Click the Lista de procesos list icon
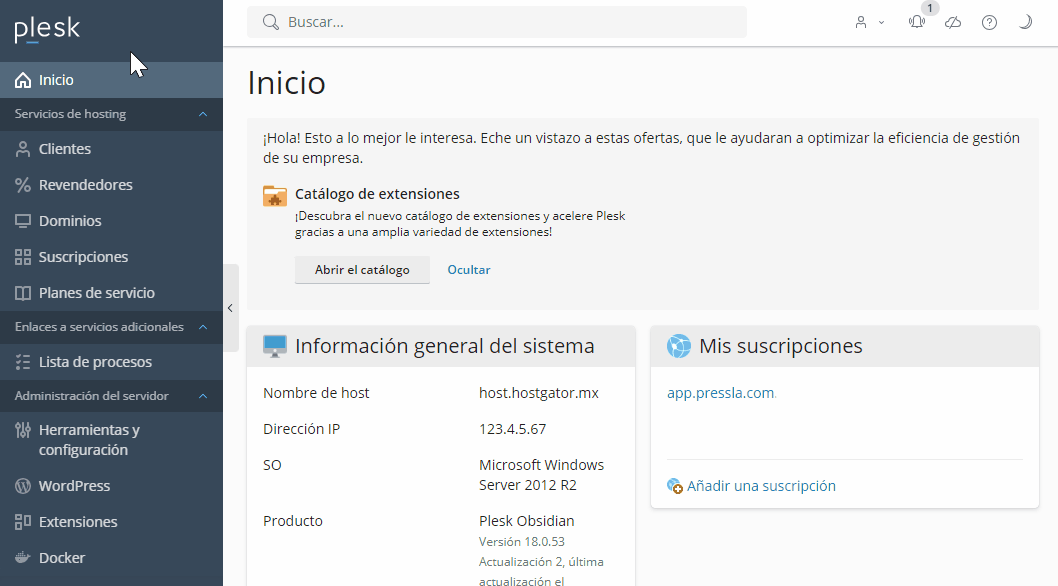 click(23, 362)
